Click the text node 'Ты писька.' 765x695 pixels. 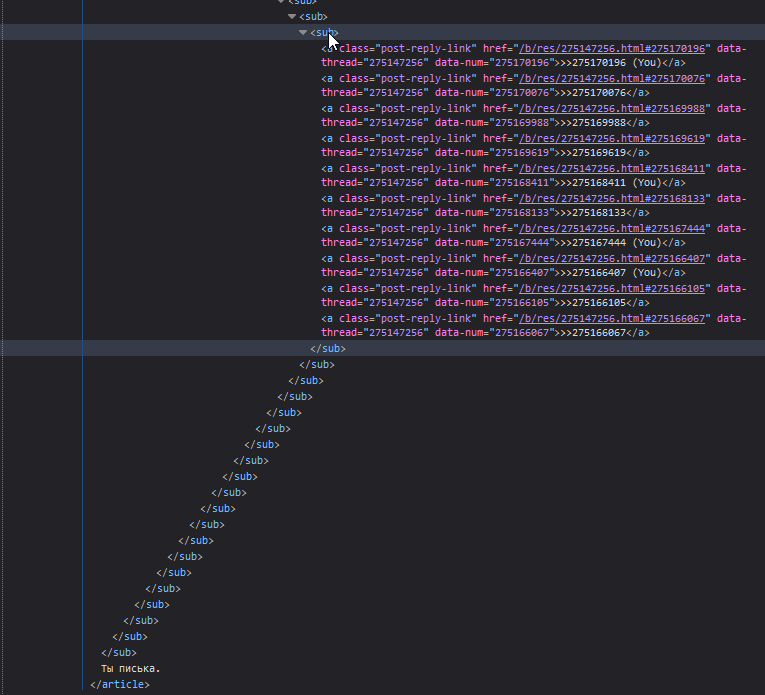[131, 669]
